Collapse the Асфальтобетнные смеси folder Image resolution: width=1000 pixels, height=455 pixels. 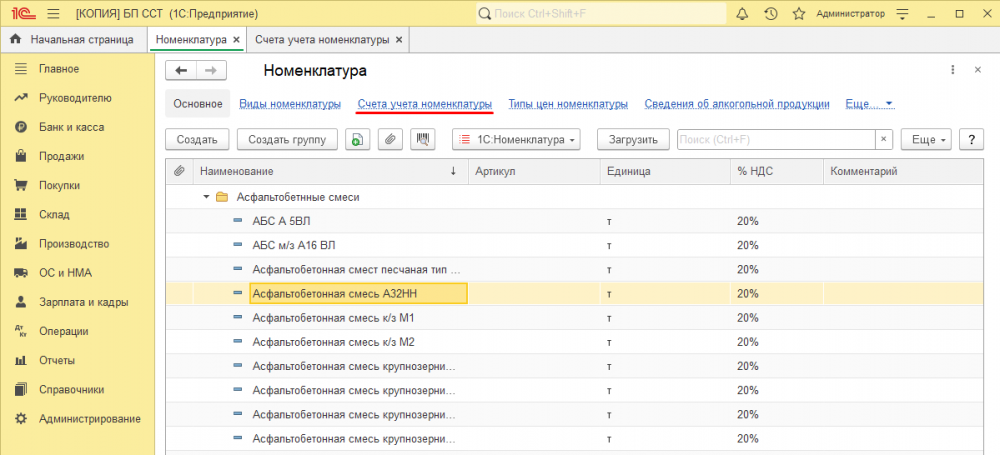206,197
